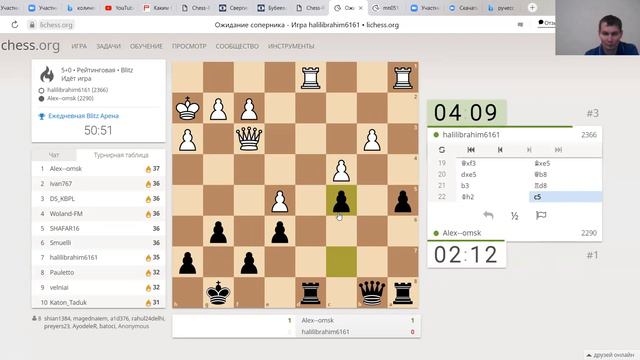The width and height of the screenshot is (640, 360).
Task: Open the друзей онлайн friends box
Action: [611, 355]
